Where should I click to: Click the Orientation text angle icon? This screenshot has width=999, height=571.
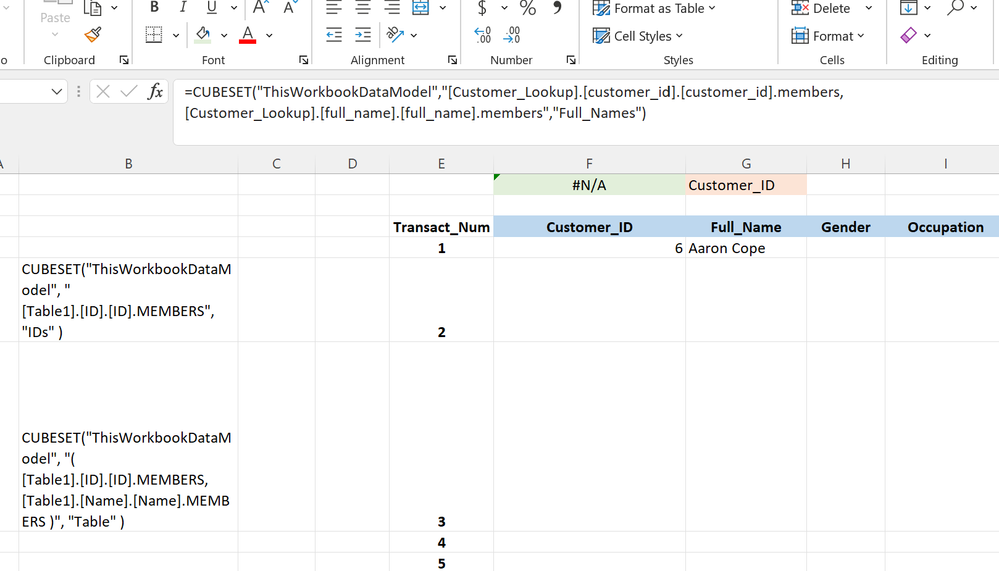click(396, 35)
